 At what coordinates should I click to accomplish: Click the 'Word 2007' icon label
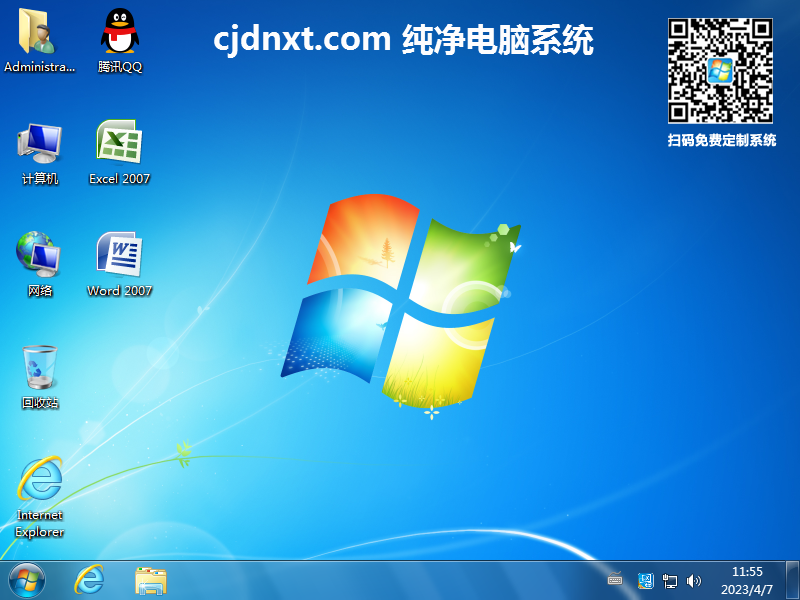point(119,291)
